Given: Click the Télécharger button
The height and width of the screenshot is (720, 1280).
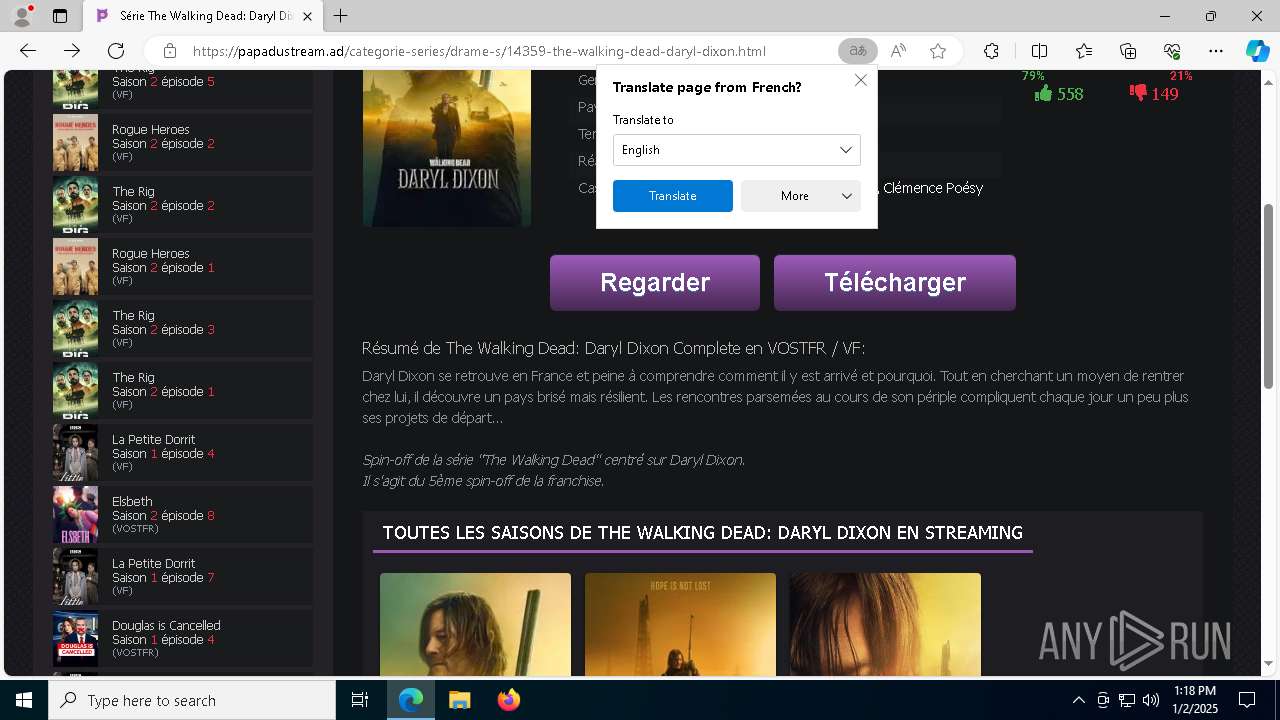Looking at the screenshot, I should pos(895,282).
